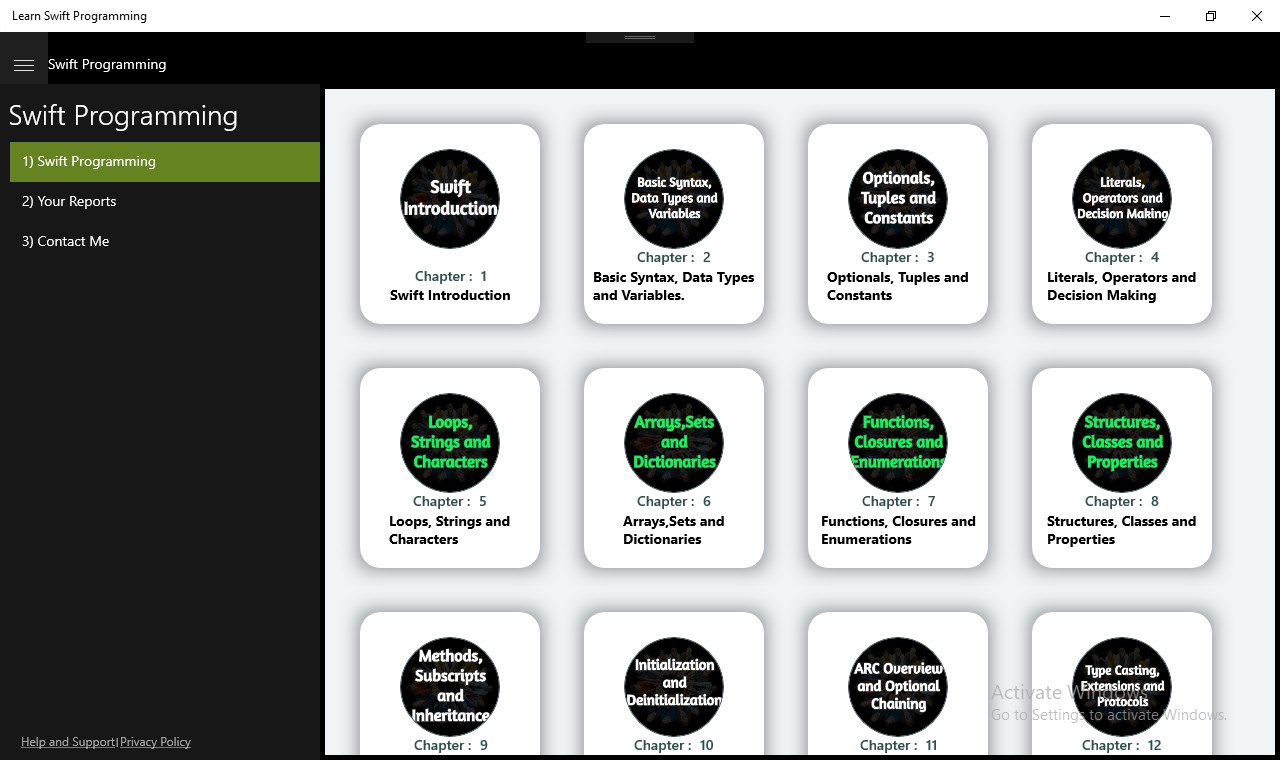Click the 'Structures, Classes and Properties' title under Chapter 8
Image resolution: width=1280 pixels, height=760 pixels.
tap(1122, 530)
